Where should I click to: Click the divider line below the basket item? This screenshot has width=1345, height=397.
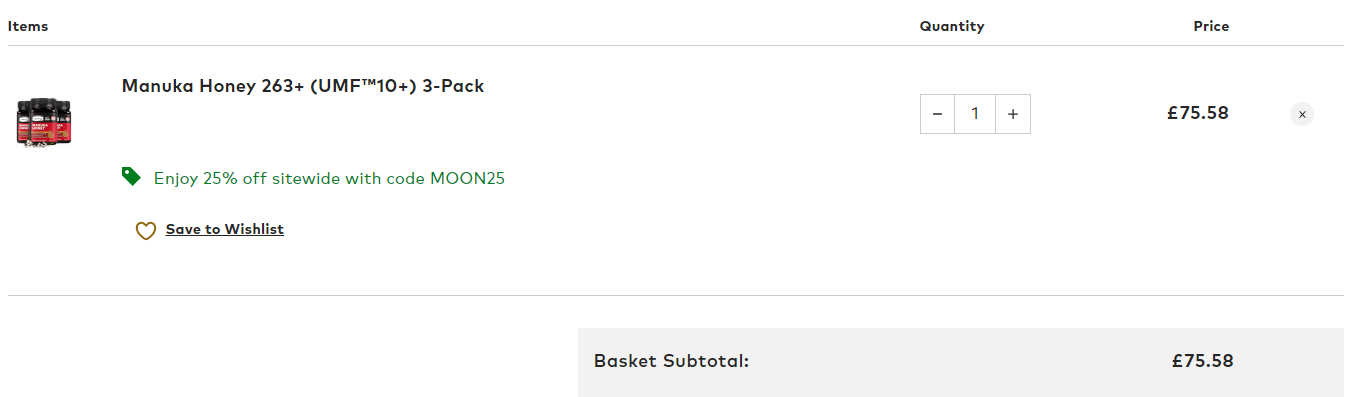[x=676, y=295]
